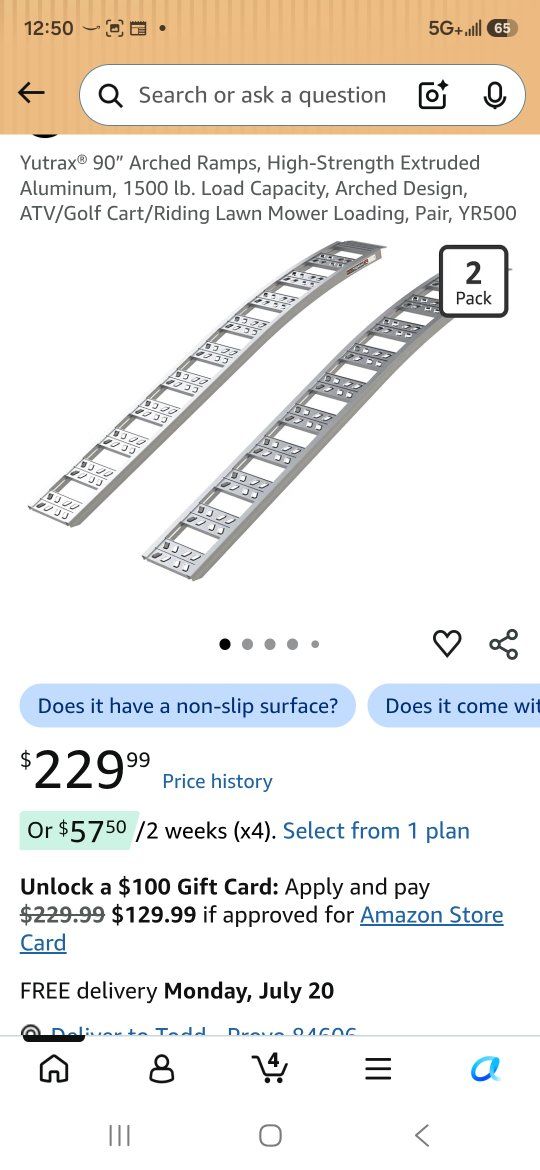Tap the microphone voice search icon
Screen dimensions: 540x1170
[494, 95]
